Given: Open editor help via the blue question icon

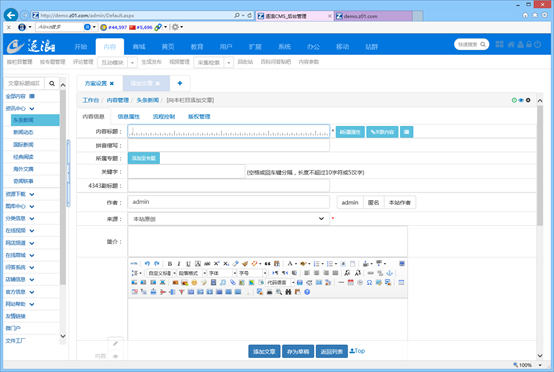Looking at the screenshot, I should click(307, 292).
